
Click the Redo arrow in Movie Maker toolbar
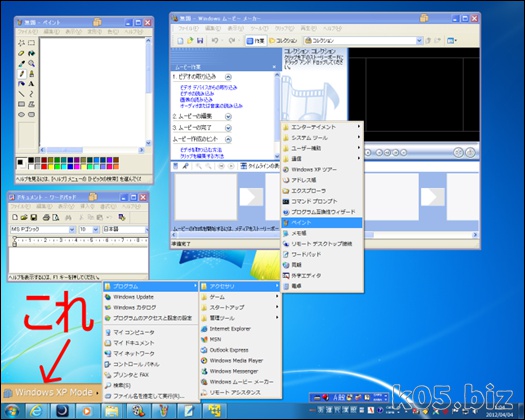[232, 41]
